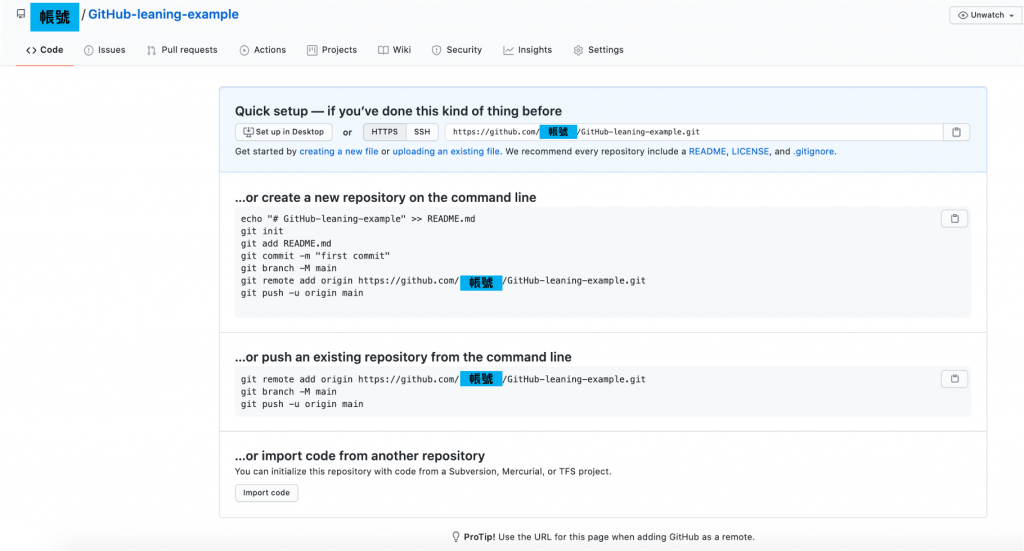The width and height of the screenshot is (1024, 551).
Task: Open the Wiki tab
Action: pos(394,50)
